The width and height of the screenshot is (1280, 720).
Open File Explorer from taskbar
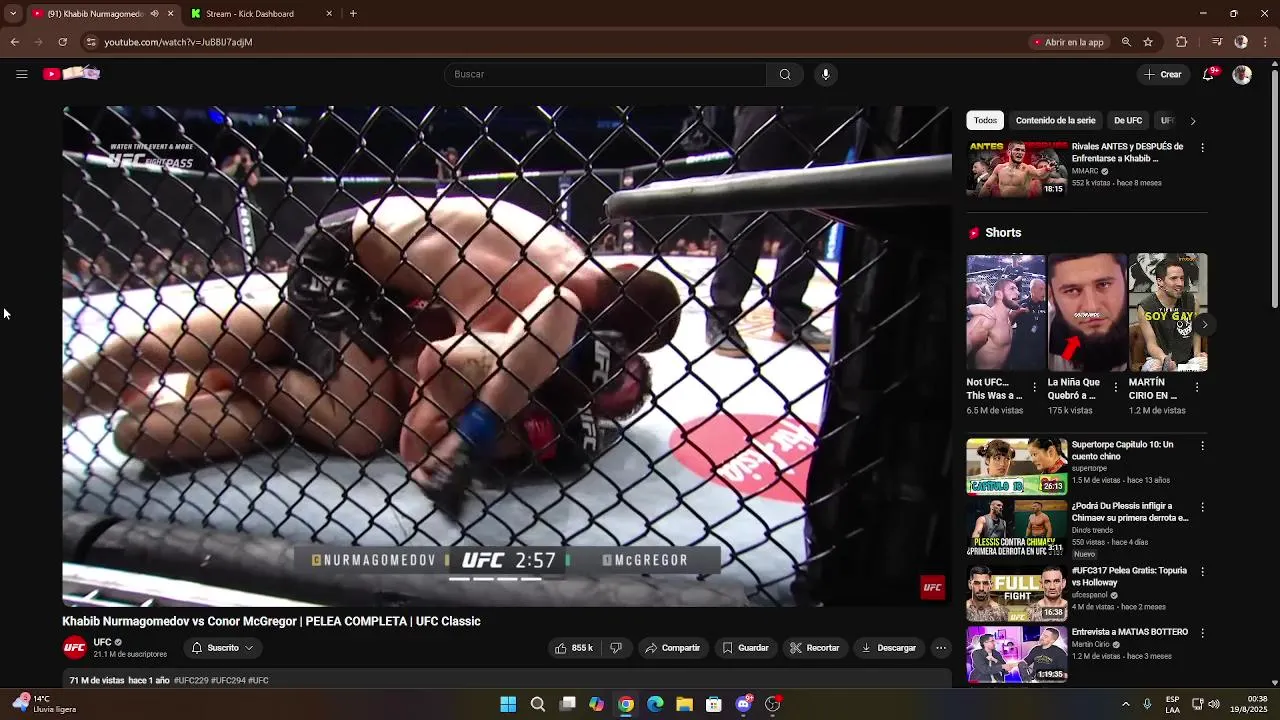point(684,704)
